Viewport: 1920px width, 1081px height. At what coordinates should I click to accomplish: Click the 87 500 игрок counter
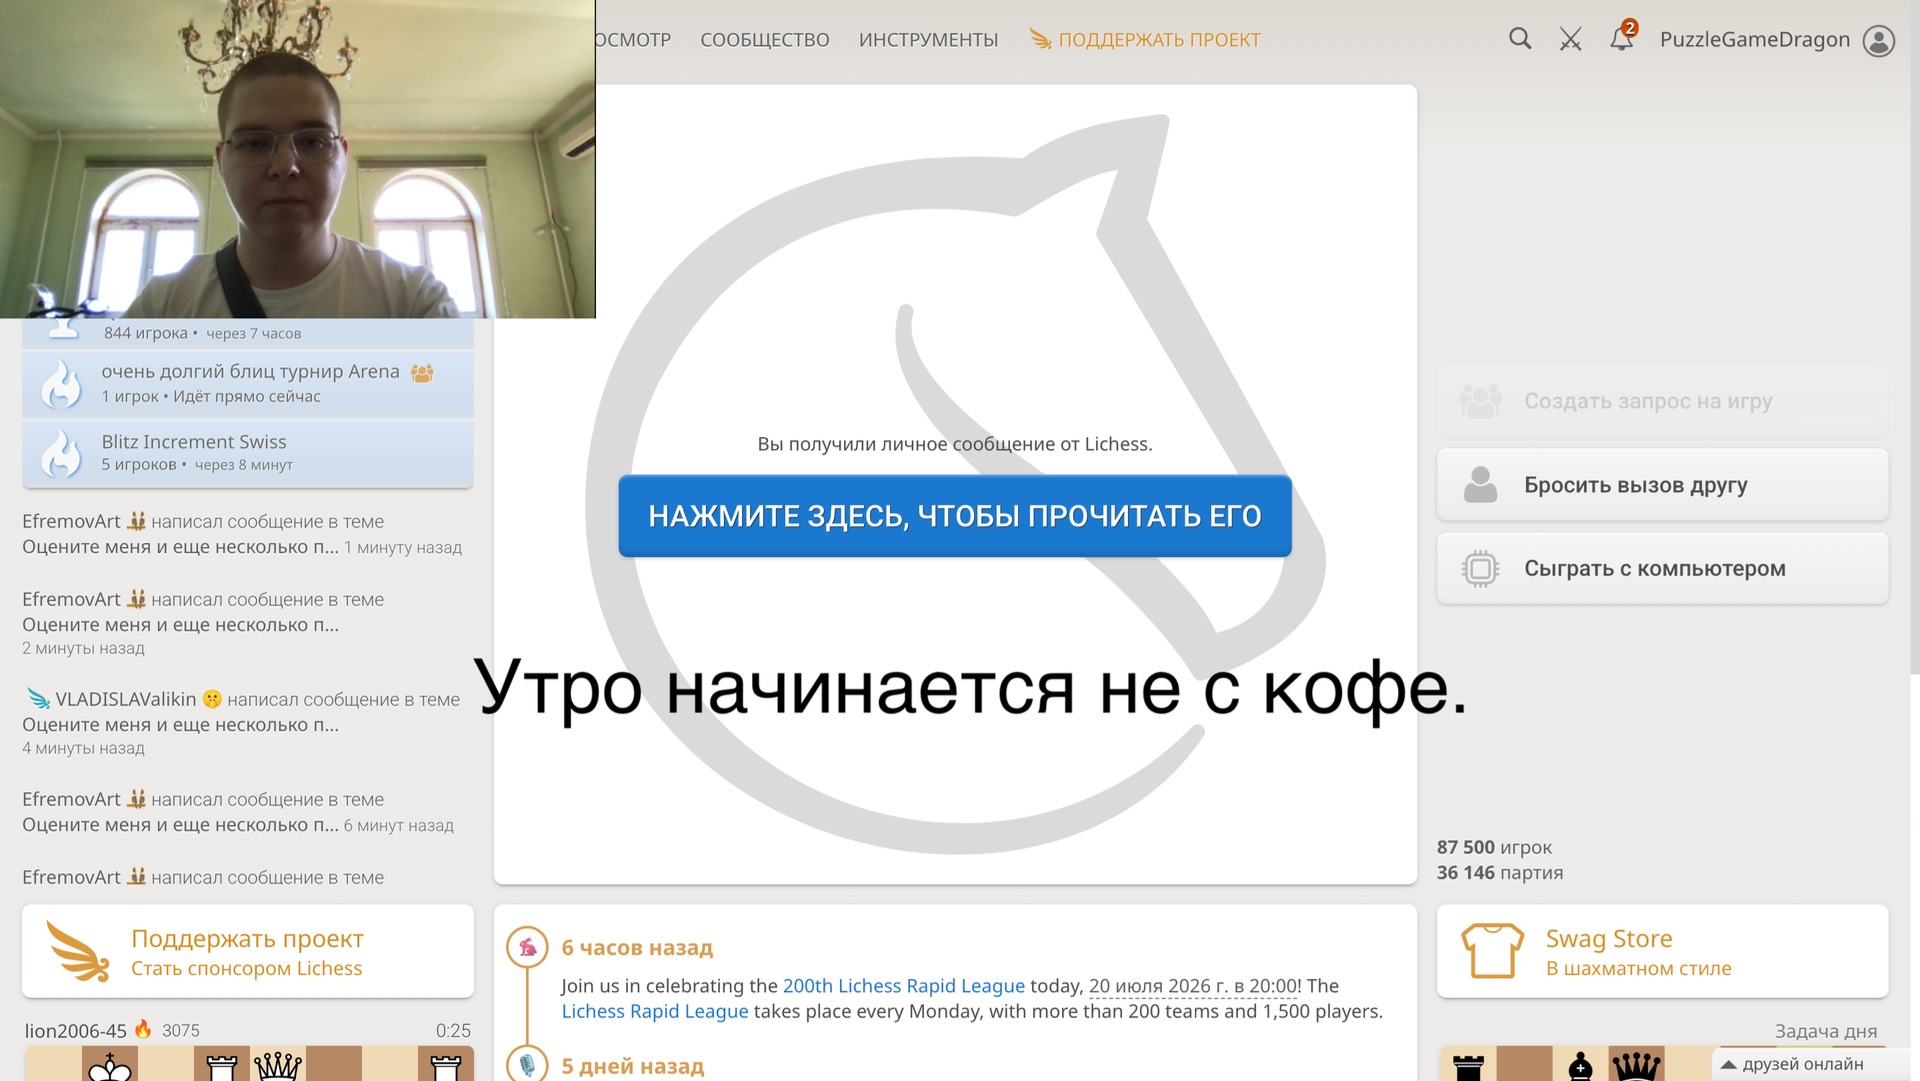(1494, 847)
